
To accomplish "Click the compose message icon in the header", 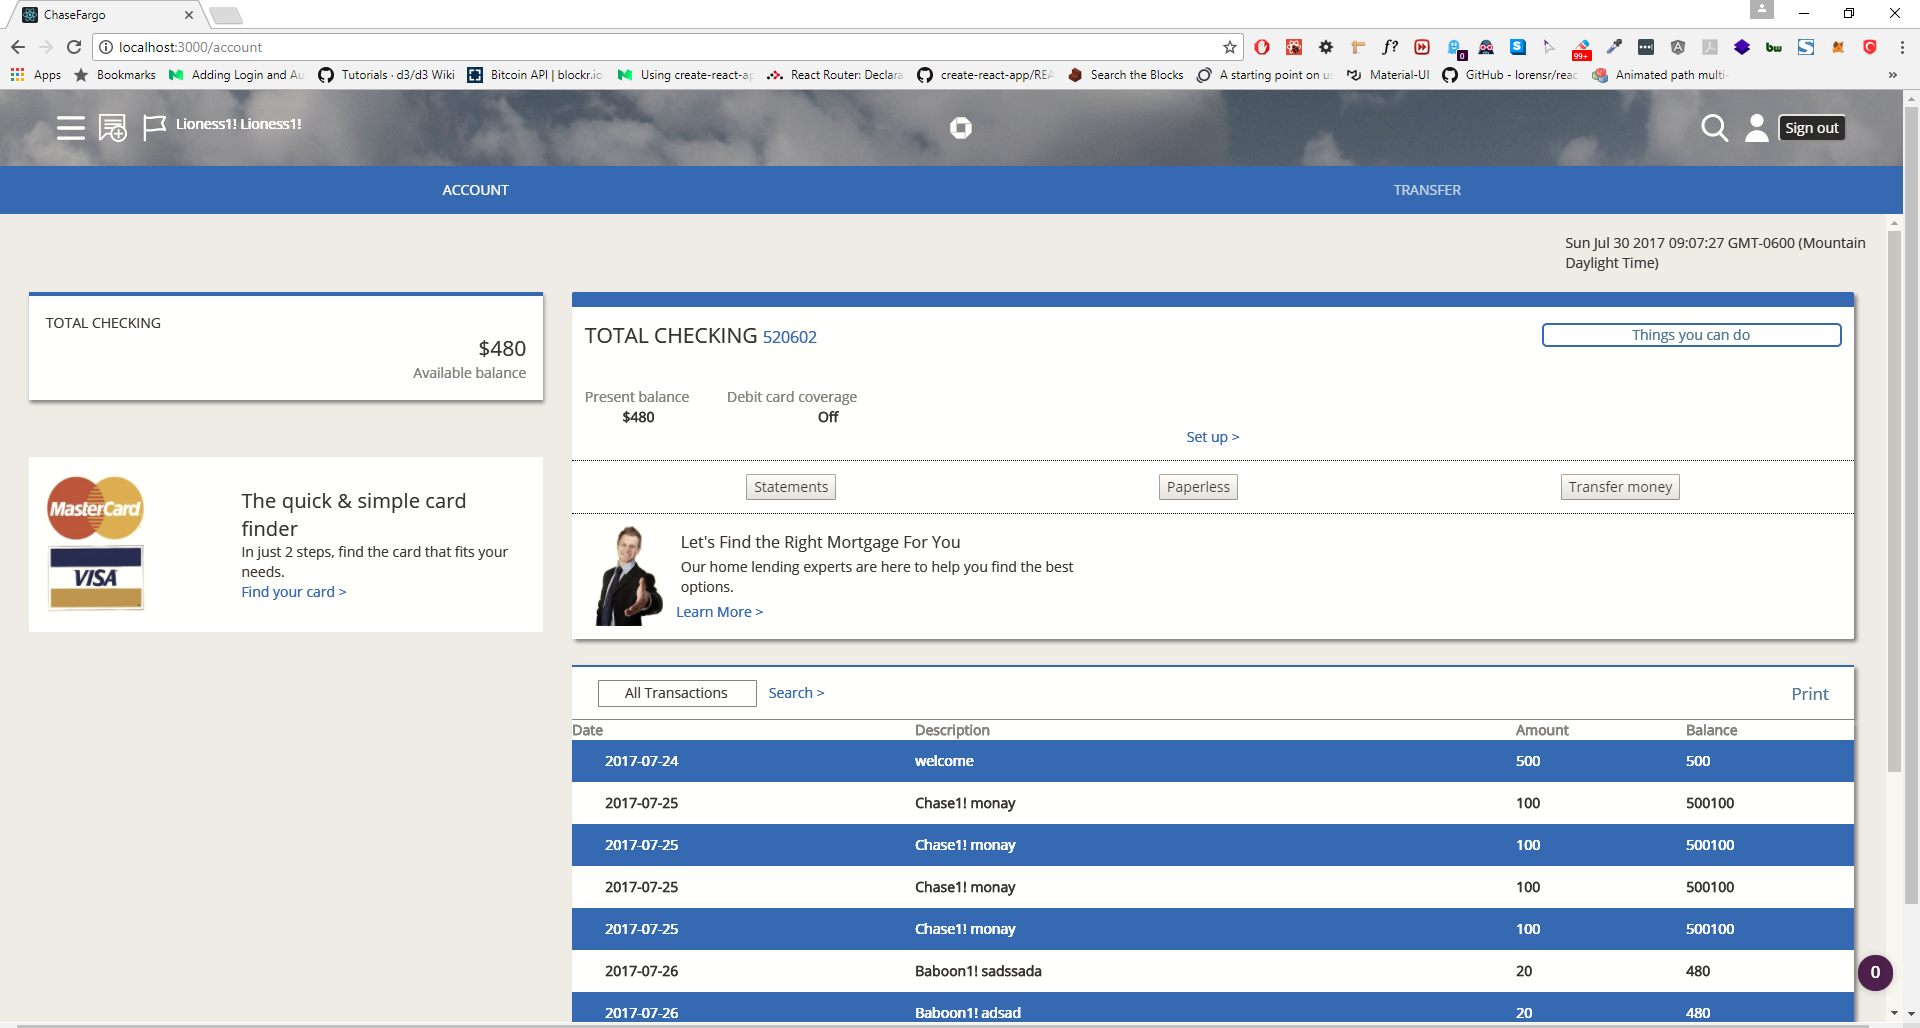I will click(112, 128).
